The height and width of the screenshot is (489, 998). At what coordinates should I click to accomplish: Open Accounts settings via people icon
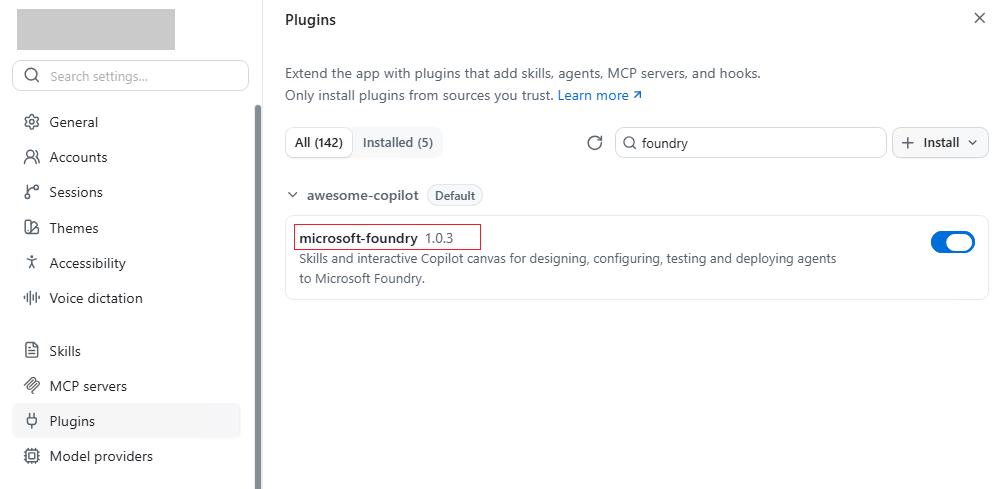pos(31,157)
